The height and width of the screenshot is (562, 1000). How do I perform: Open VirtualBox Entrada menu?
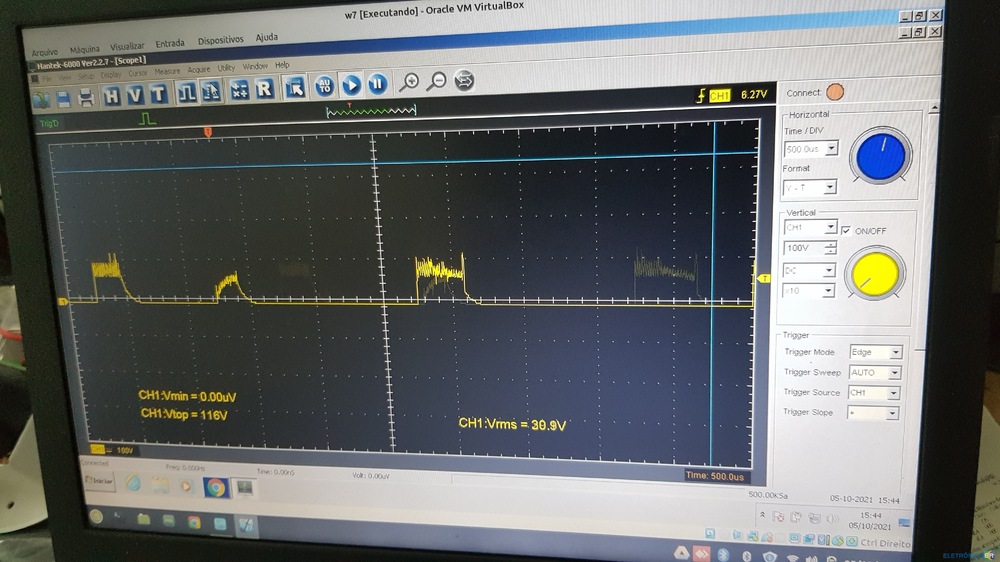tap(170, 43)
